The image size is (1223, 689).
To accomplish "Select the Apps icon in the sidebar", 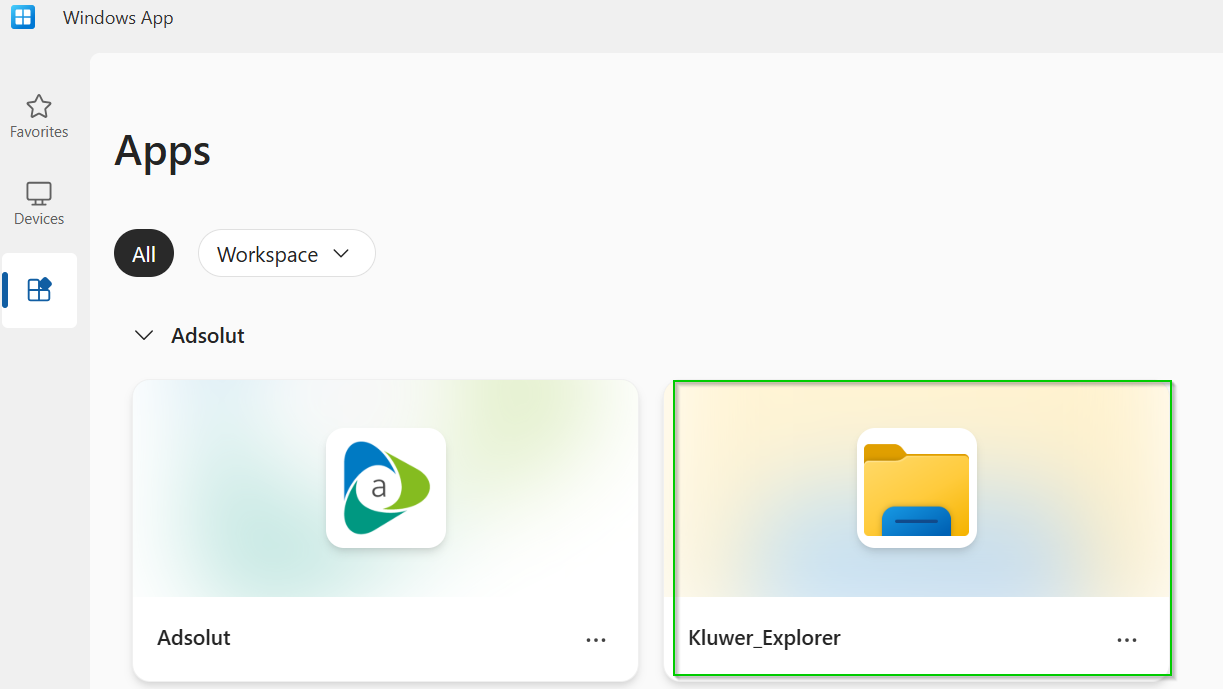I will point(39,290).
